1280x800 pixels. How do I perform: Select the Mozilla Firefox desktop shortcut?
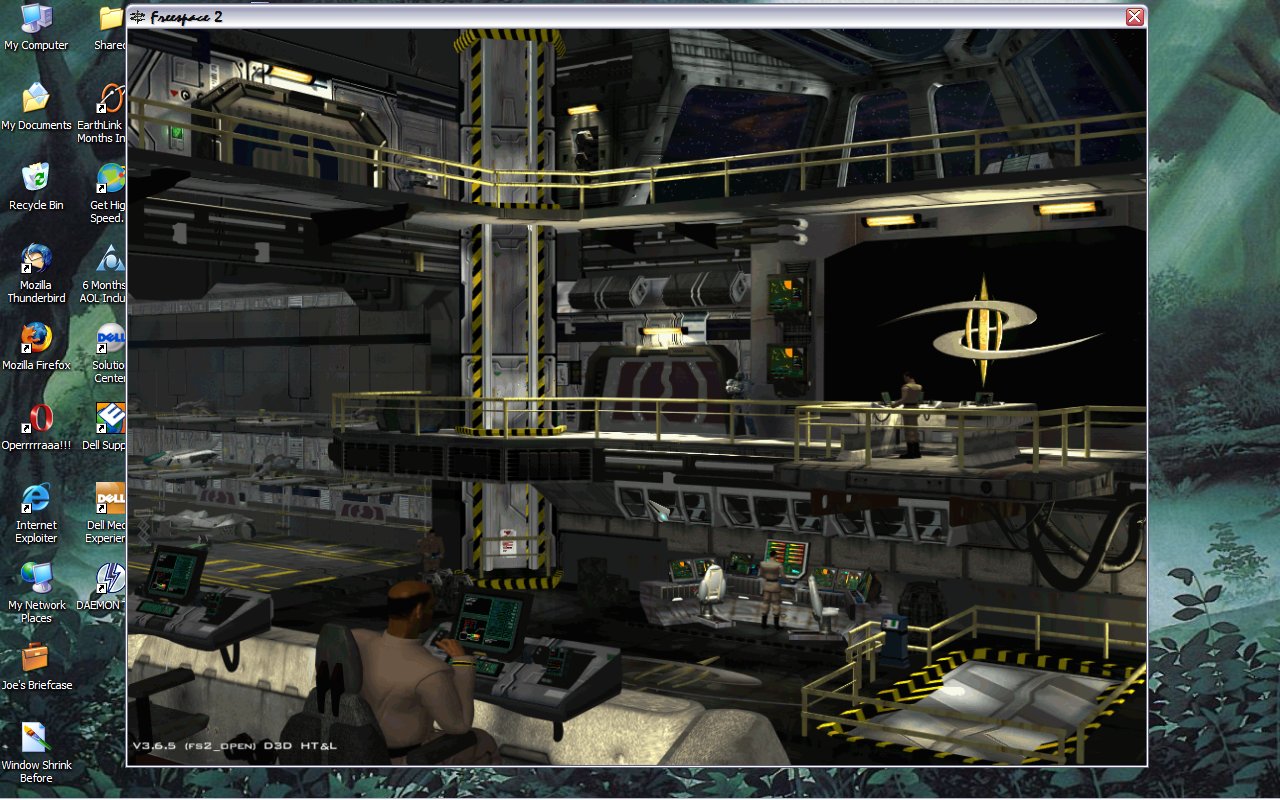pyautogui.click(x=36, y=347)
